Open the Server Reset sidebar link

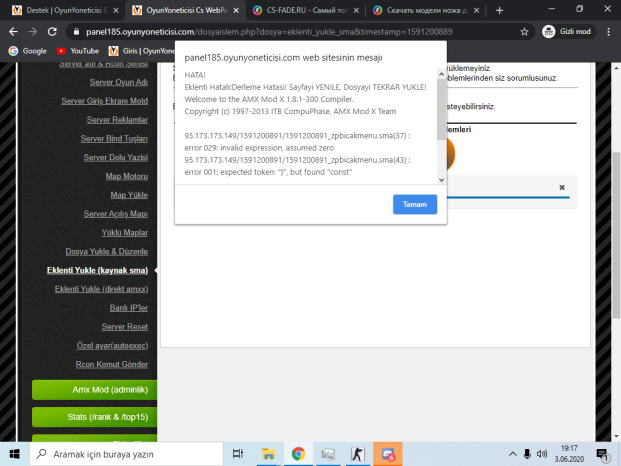[124, 327]
